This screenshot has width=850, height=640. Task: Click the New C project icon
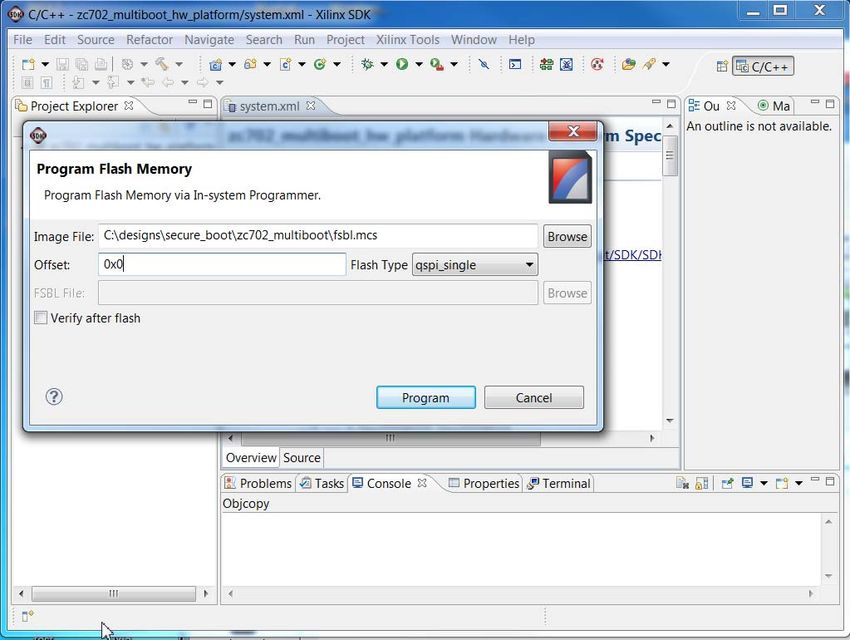click(x=216, y=64)
